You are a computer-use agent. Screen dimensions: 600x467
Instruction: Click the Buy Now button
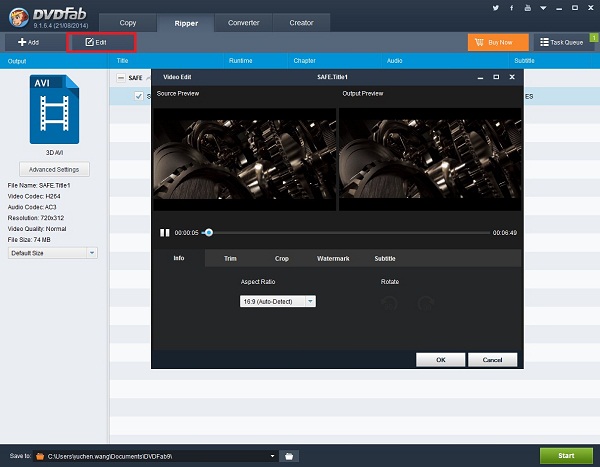[498, 42]
